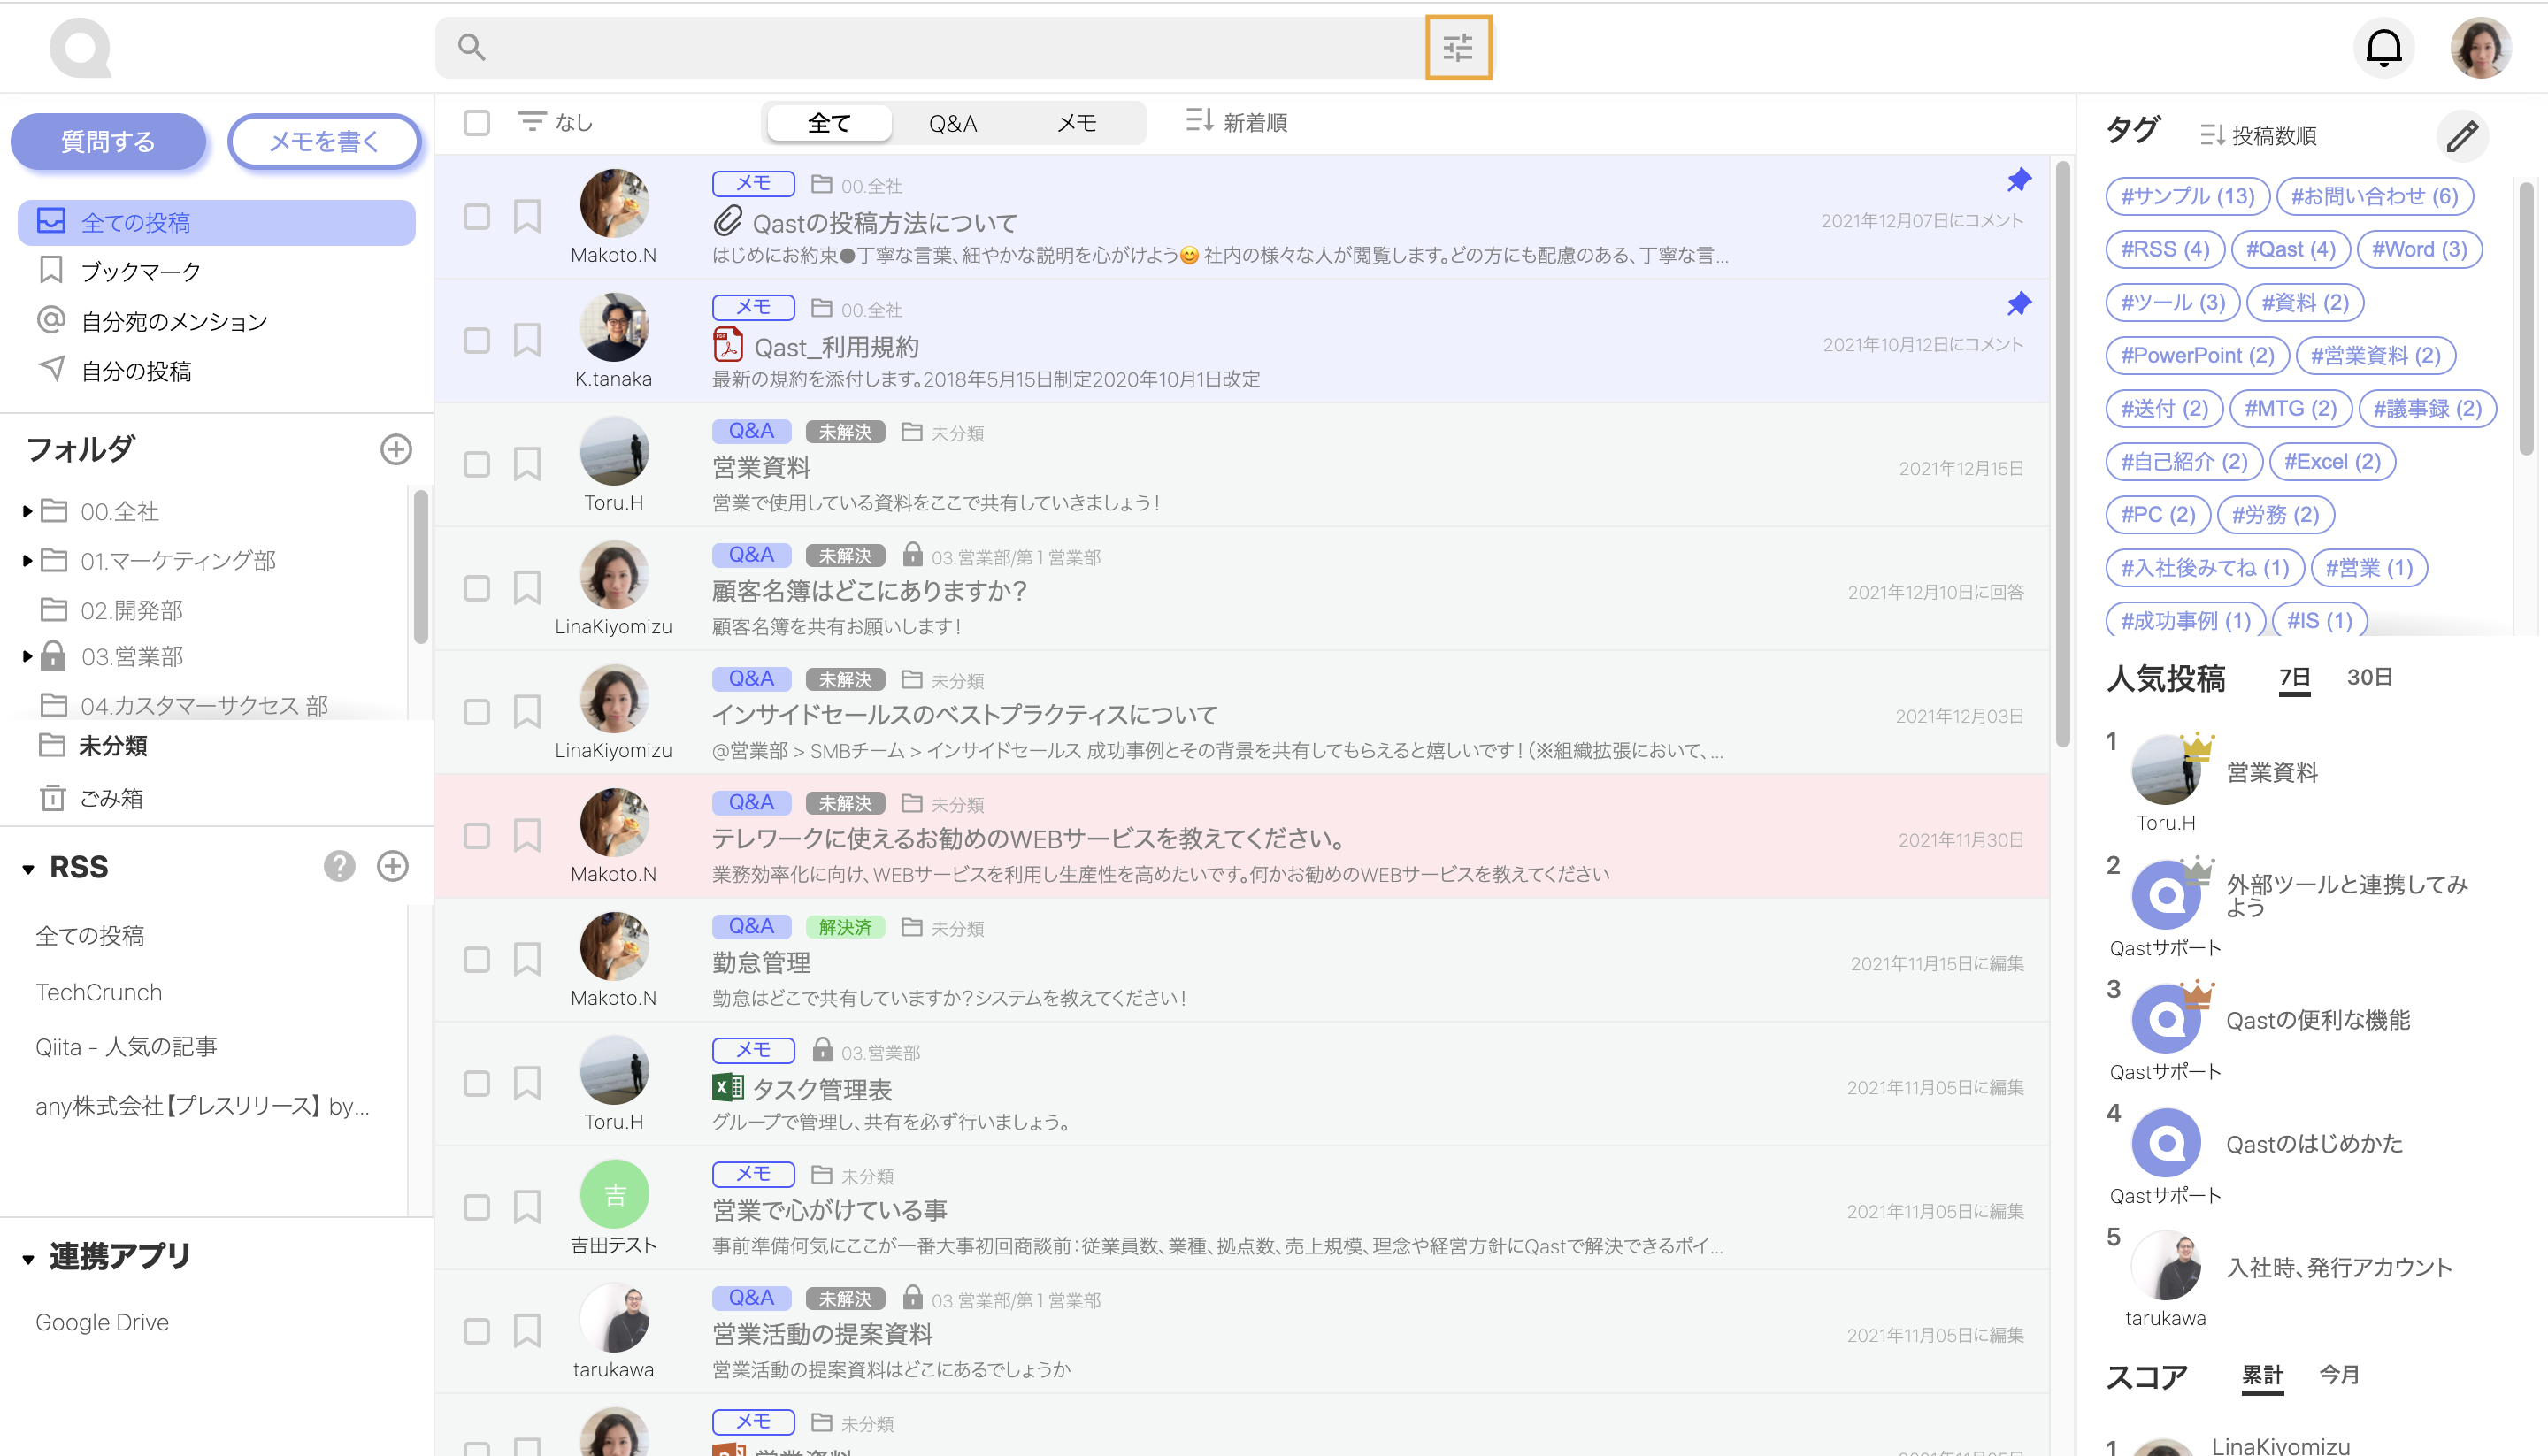Image resolution: width=2548 pixels, height=1456 pixels.
Task: Add a new RSS feed with plus icon
Action: (x=392, y=866)
